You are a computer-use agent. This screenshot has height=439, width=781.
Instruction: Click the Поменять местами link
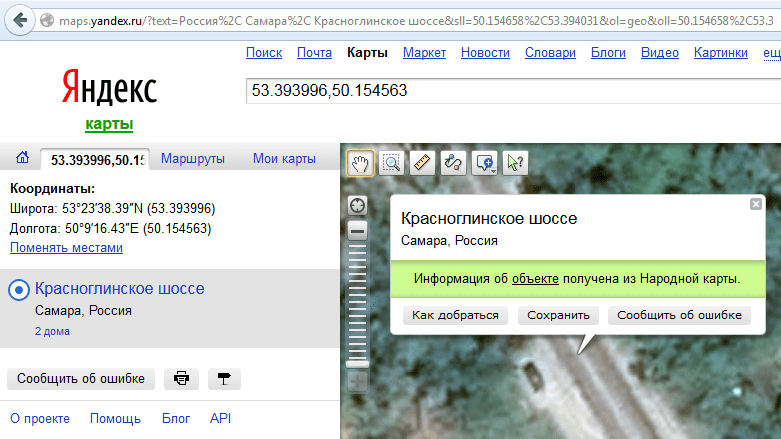pyautogui.click(x=66, y=247)
